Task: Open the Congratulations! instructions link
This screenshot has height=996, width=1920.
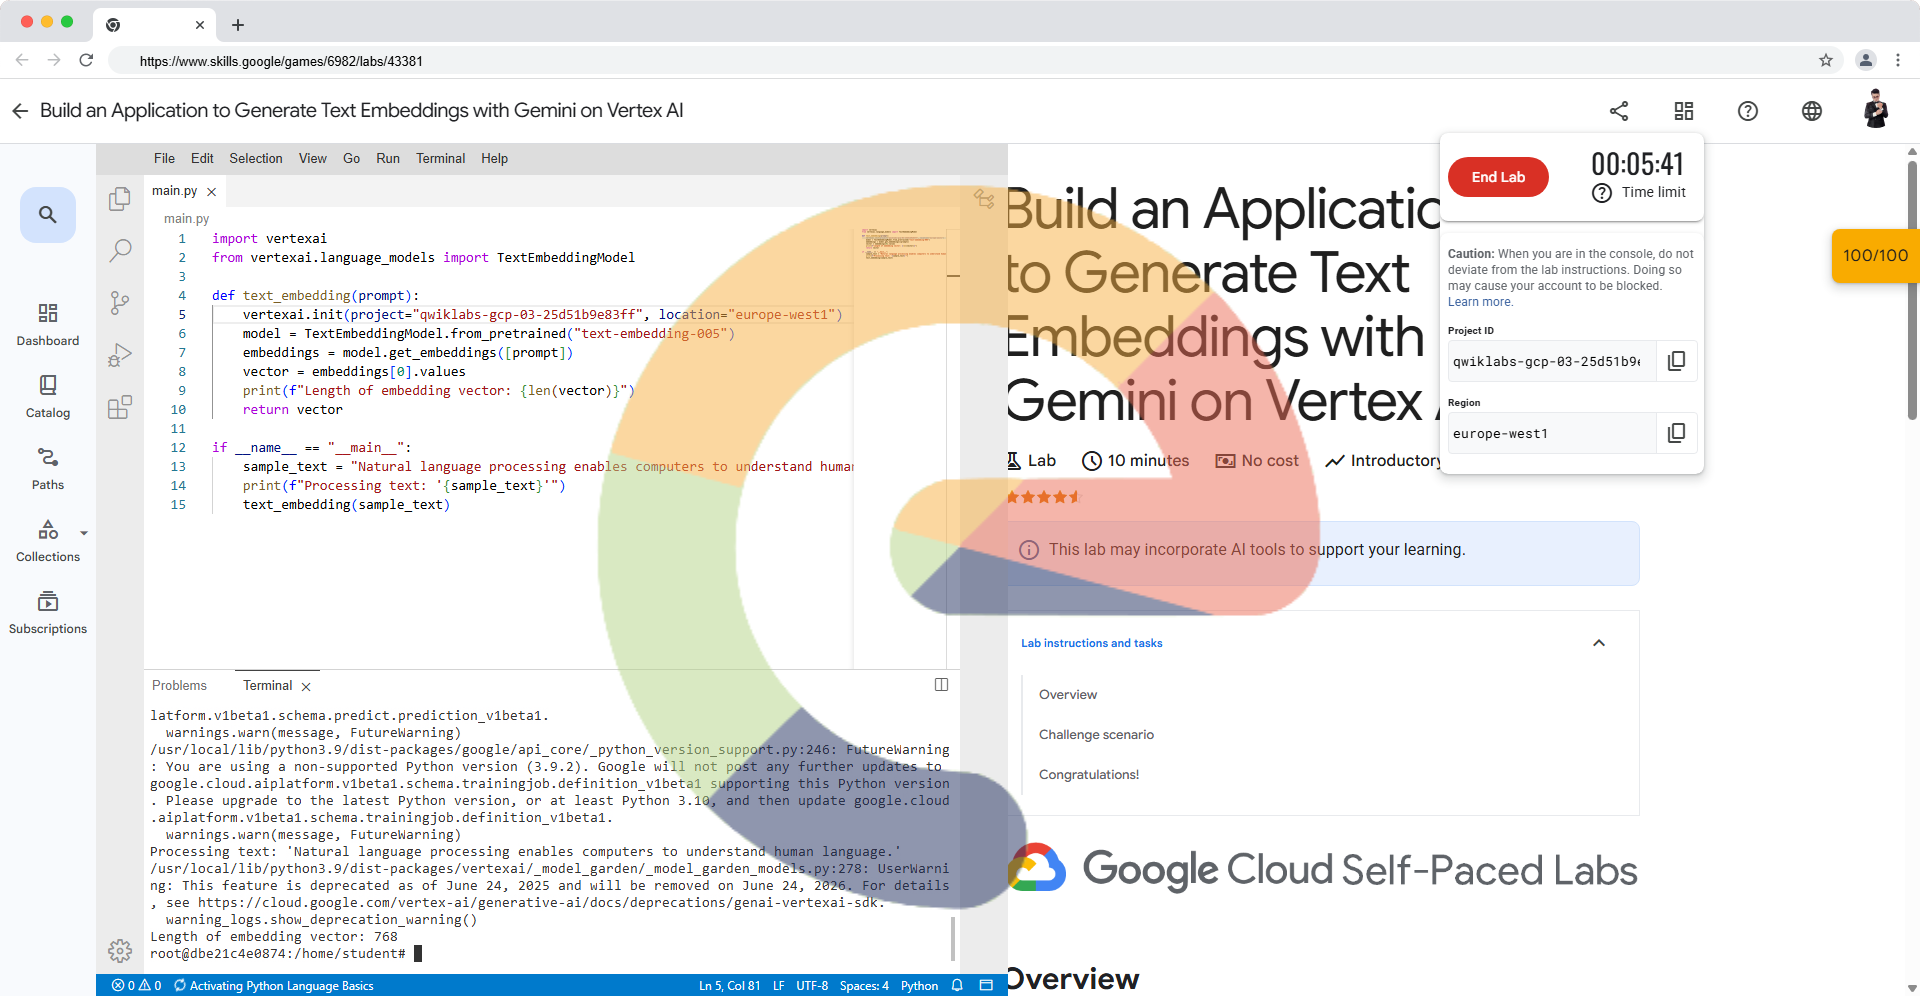Action: click(1089, 775)
